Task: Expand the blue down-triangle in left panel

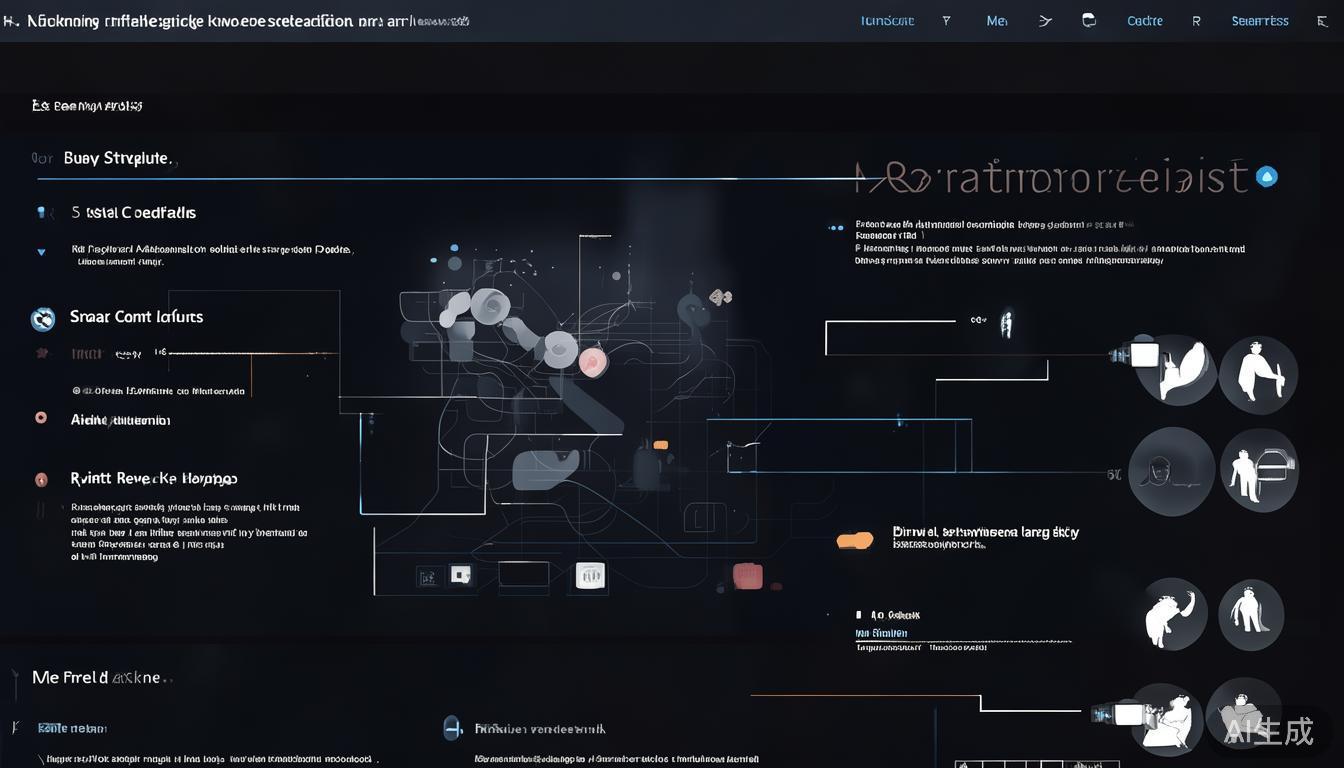Action: tap(41, 252)
